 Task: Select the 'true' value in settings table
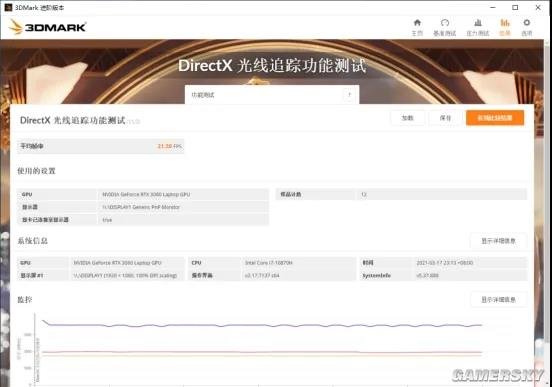point(107,220)
